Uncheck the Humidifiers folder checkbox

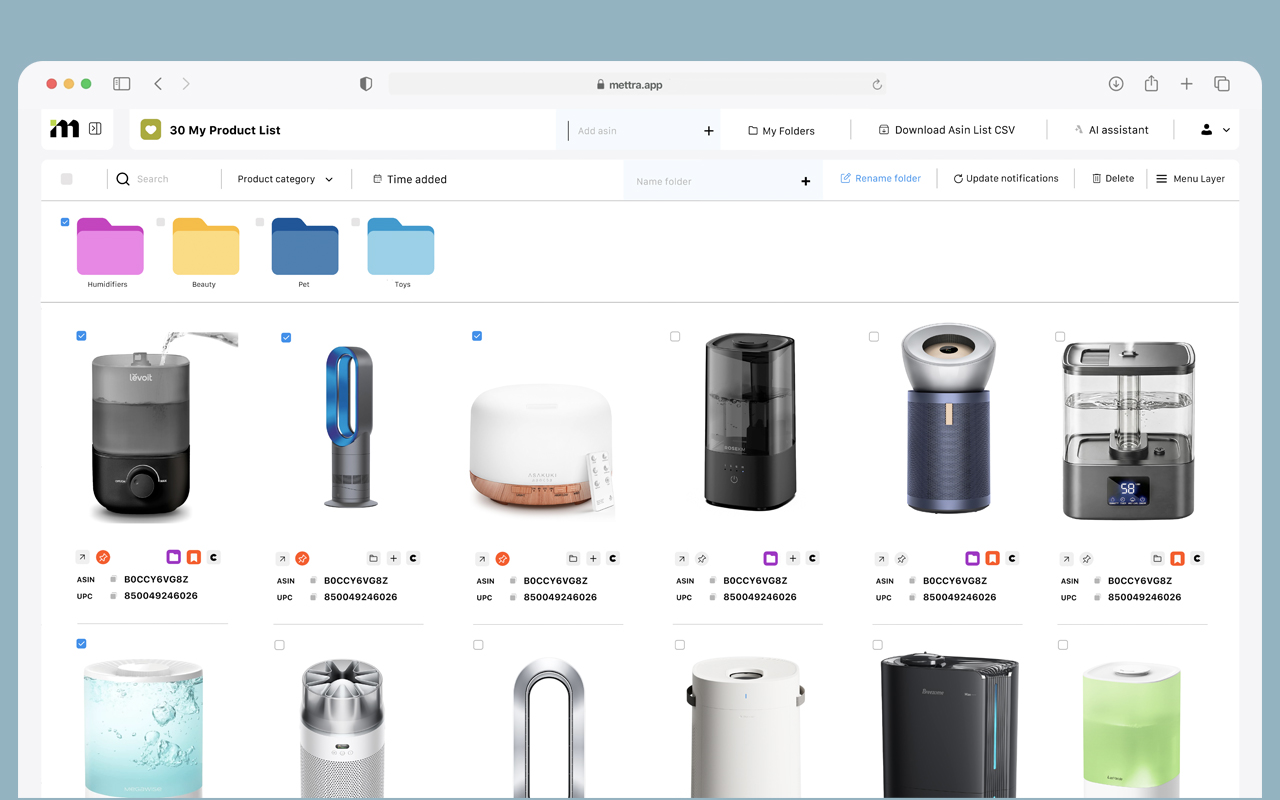click(x=65, y=222)
